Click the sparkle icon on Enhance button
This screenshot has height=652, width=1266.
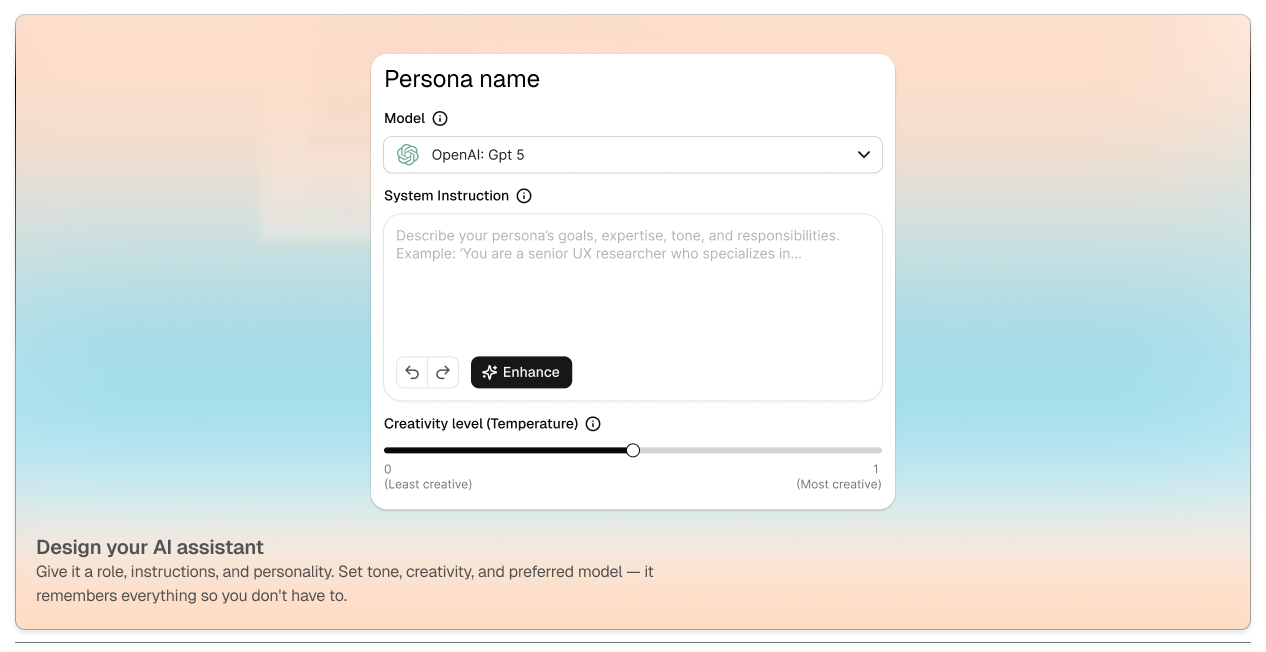coord(489,372)
